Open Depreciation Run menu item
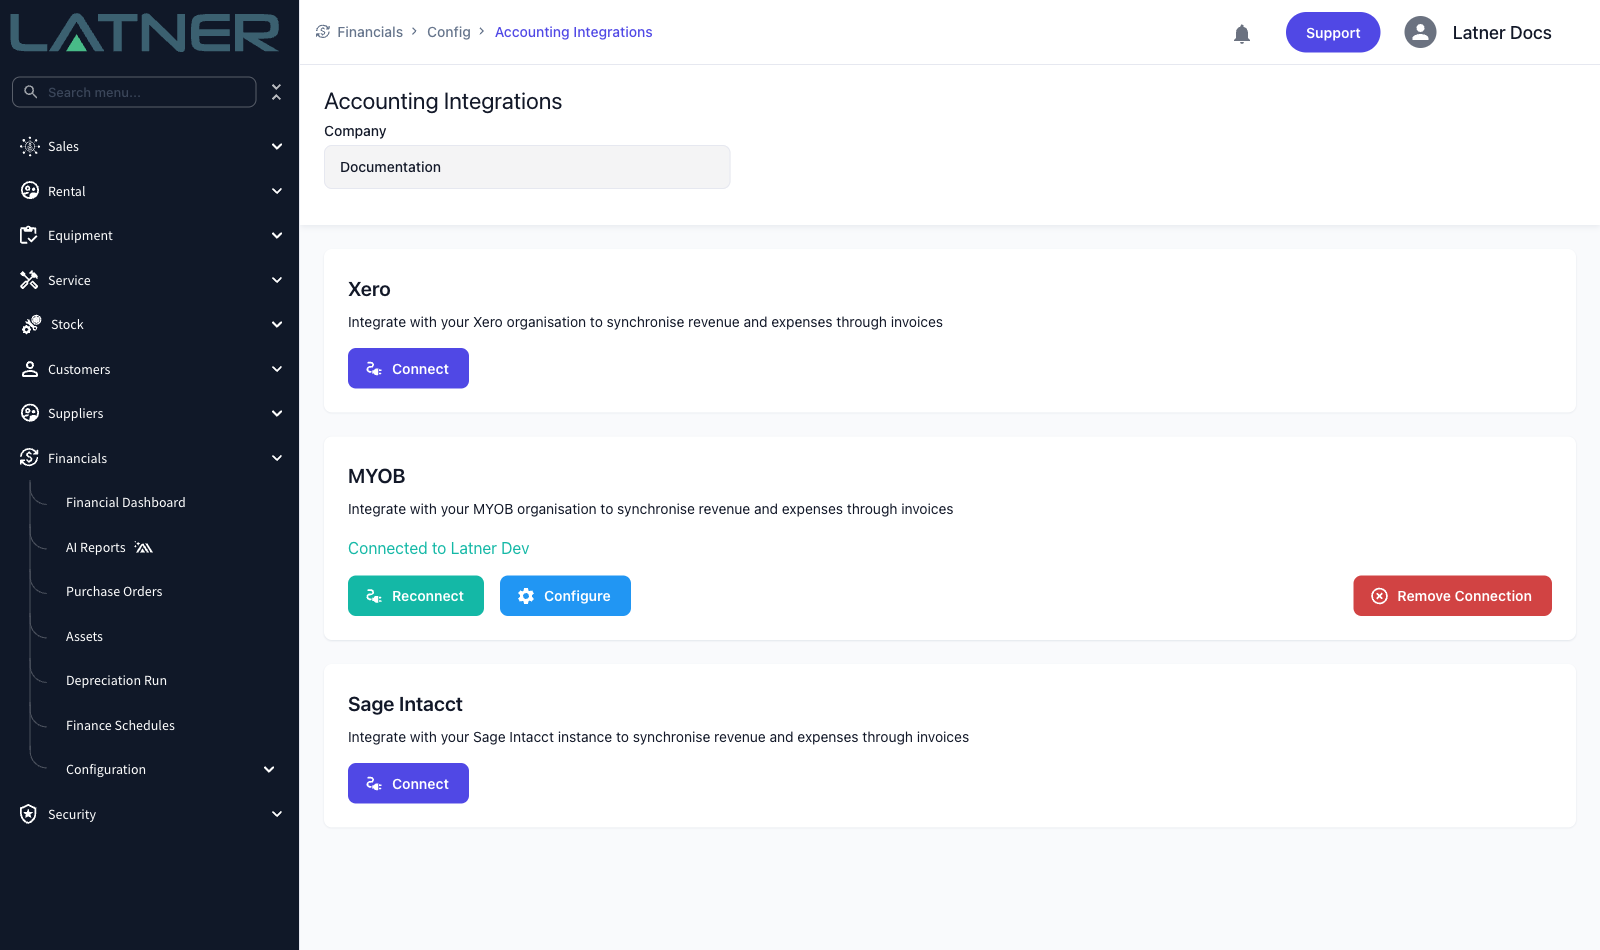This screenshot has height=950, width=1600. pyautogui.click(x=116, y=681)
